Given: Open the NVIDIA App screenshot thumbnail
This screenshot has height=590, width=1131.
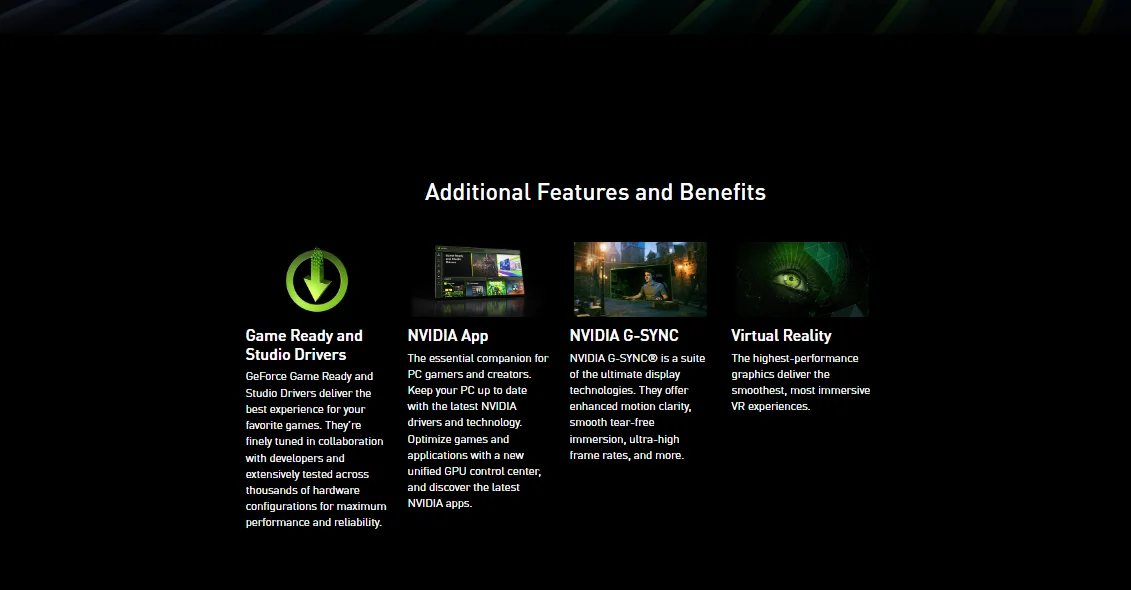Looking at the screenshot, I should (478, 279).
